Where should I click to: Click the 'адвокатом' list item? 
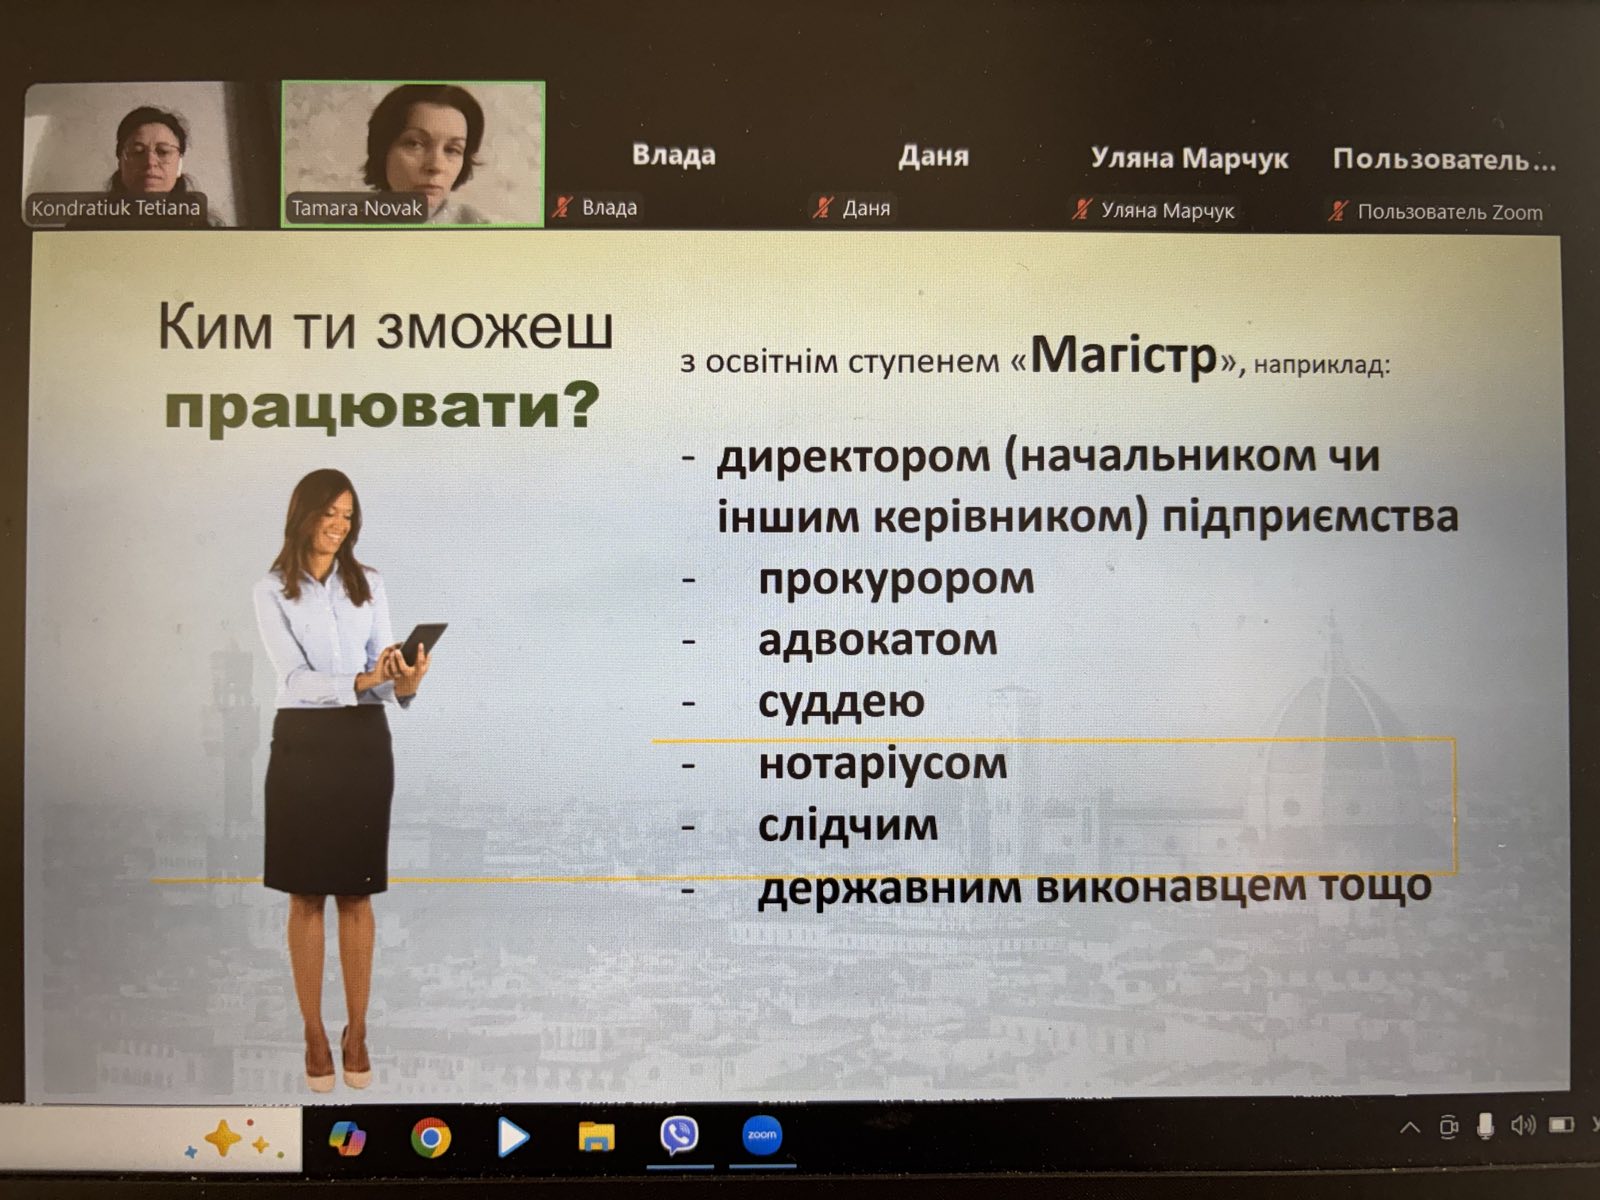[x=878, y=641]
